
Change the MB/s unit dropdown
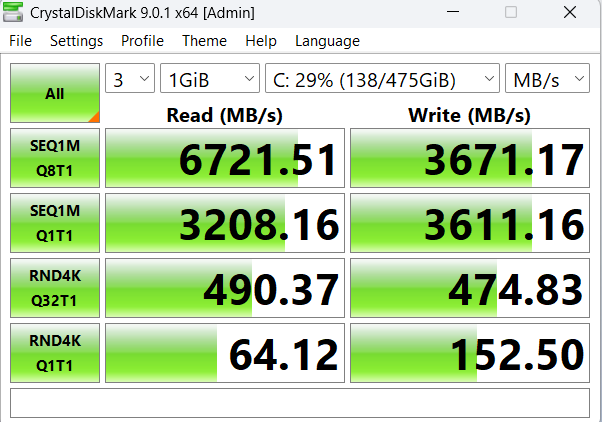549,79
